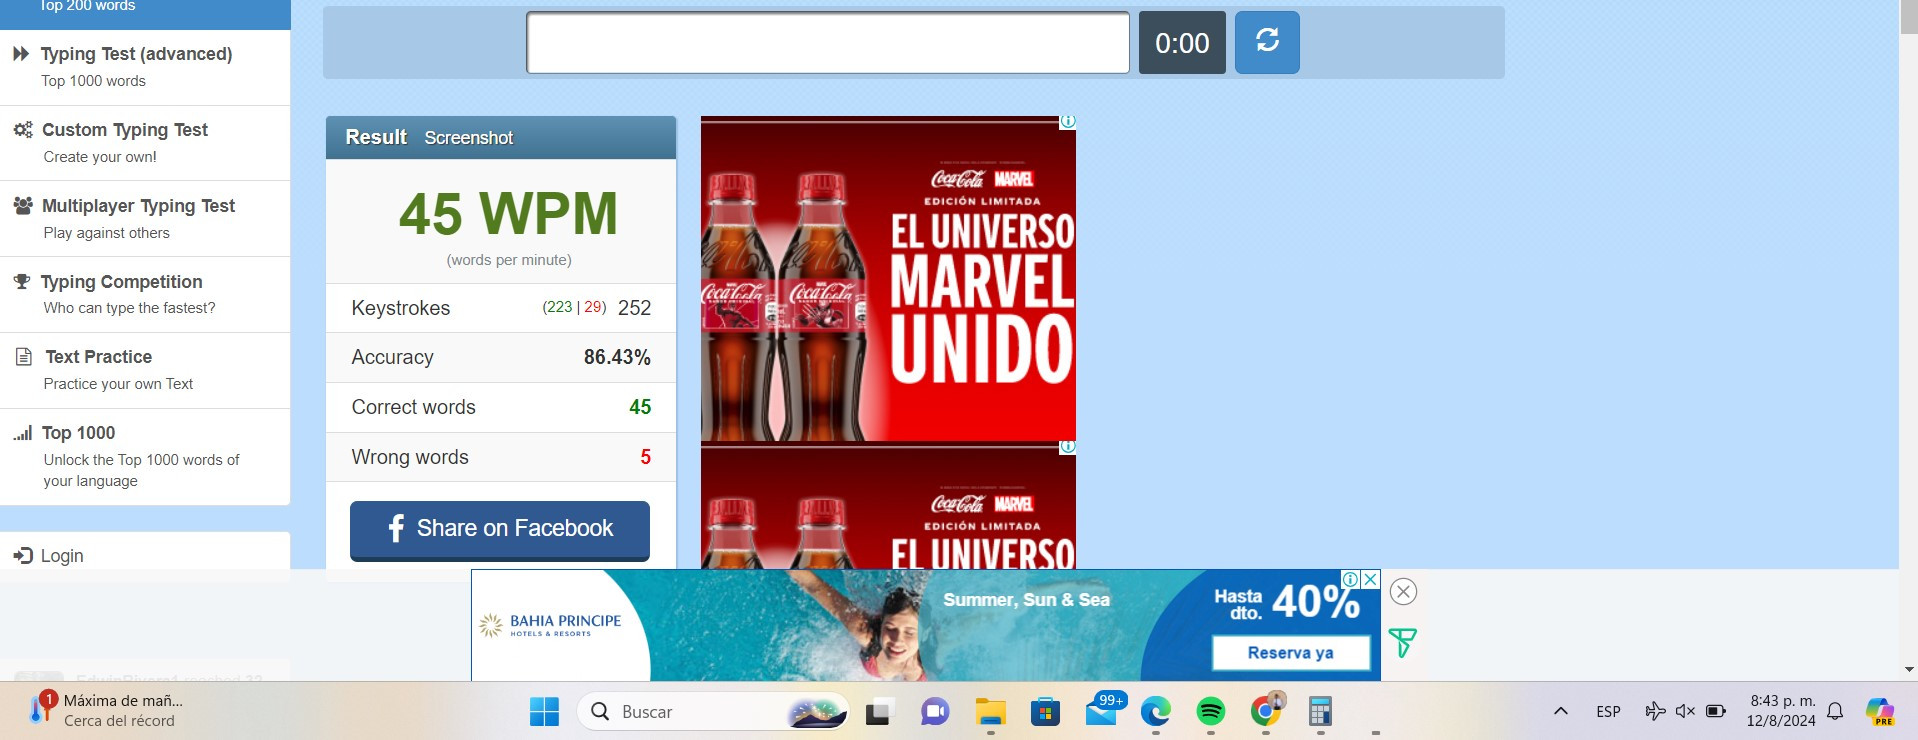Click the info icon on top Coca-Cola ad

[x=1068, y=121]
